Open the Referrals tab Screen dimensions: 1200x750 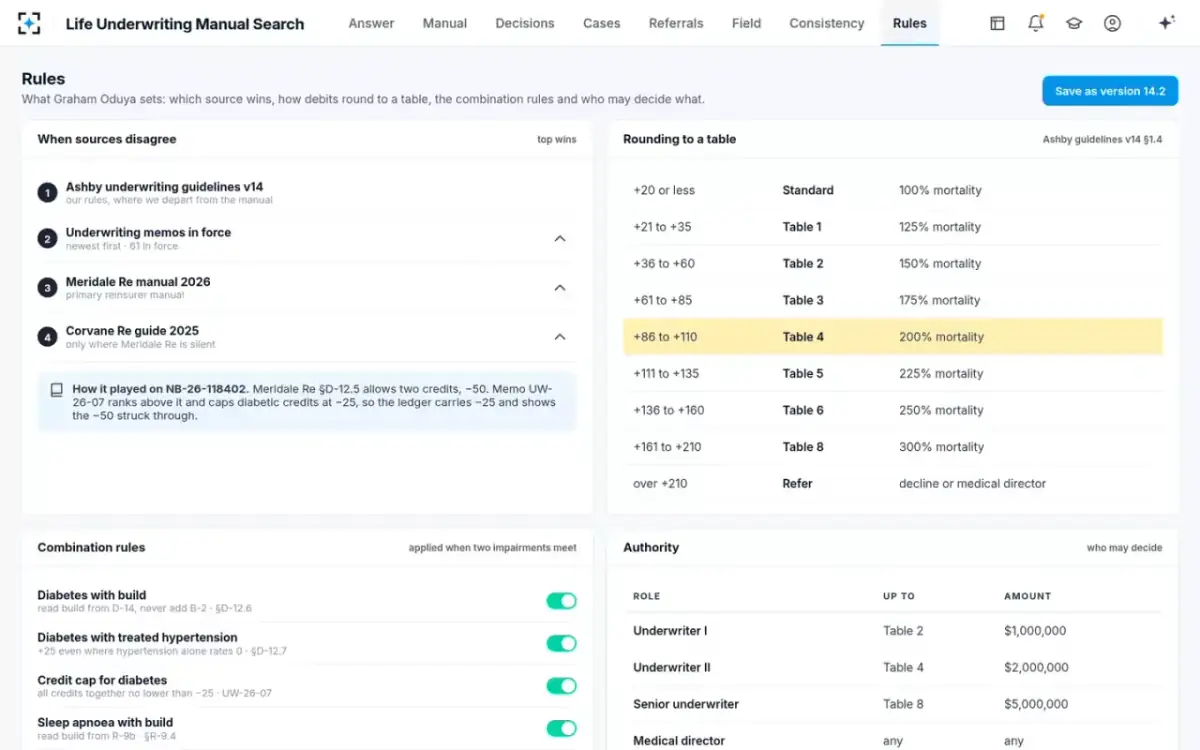tap(676, 23)
